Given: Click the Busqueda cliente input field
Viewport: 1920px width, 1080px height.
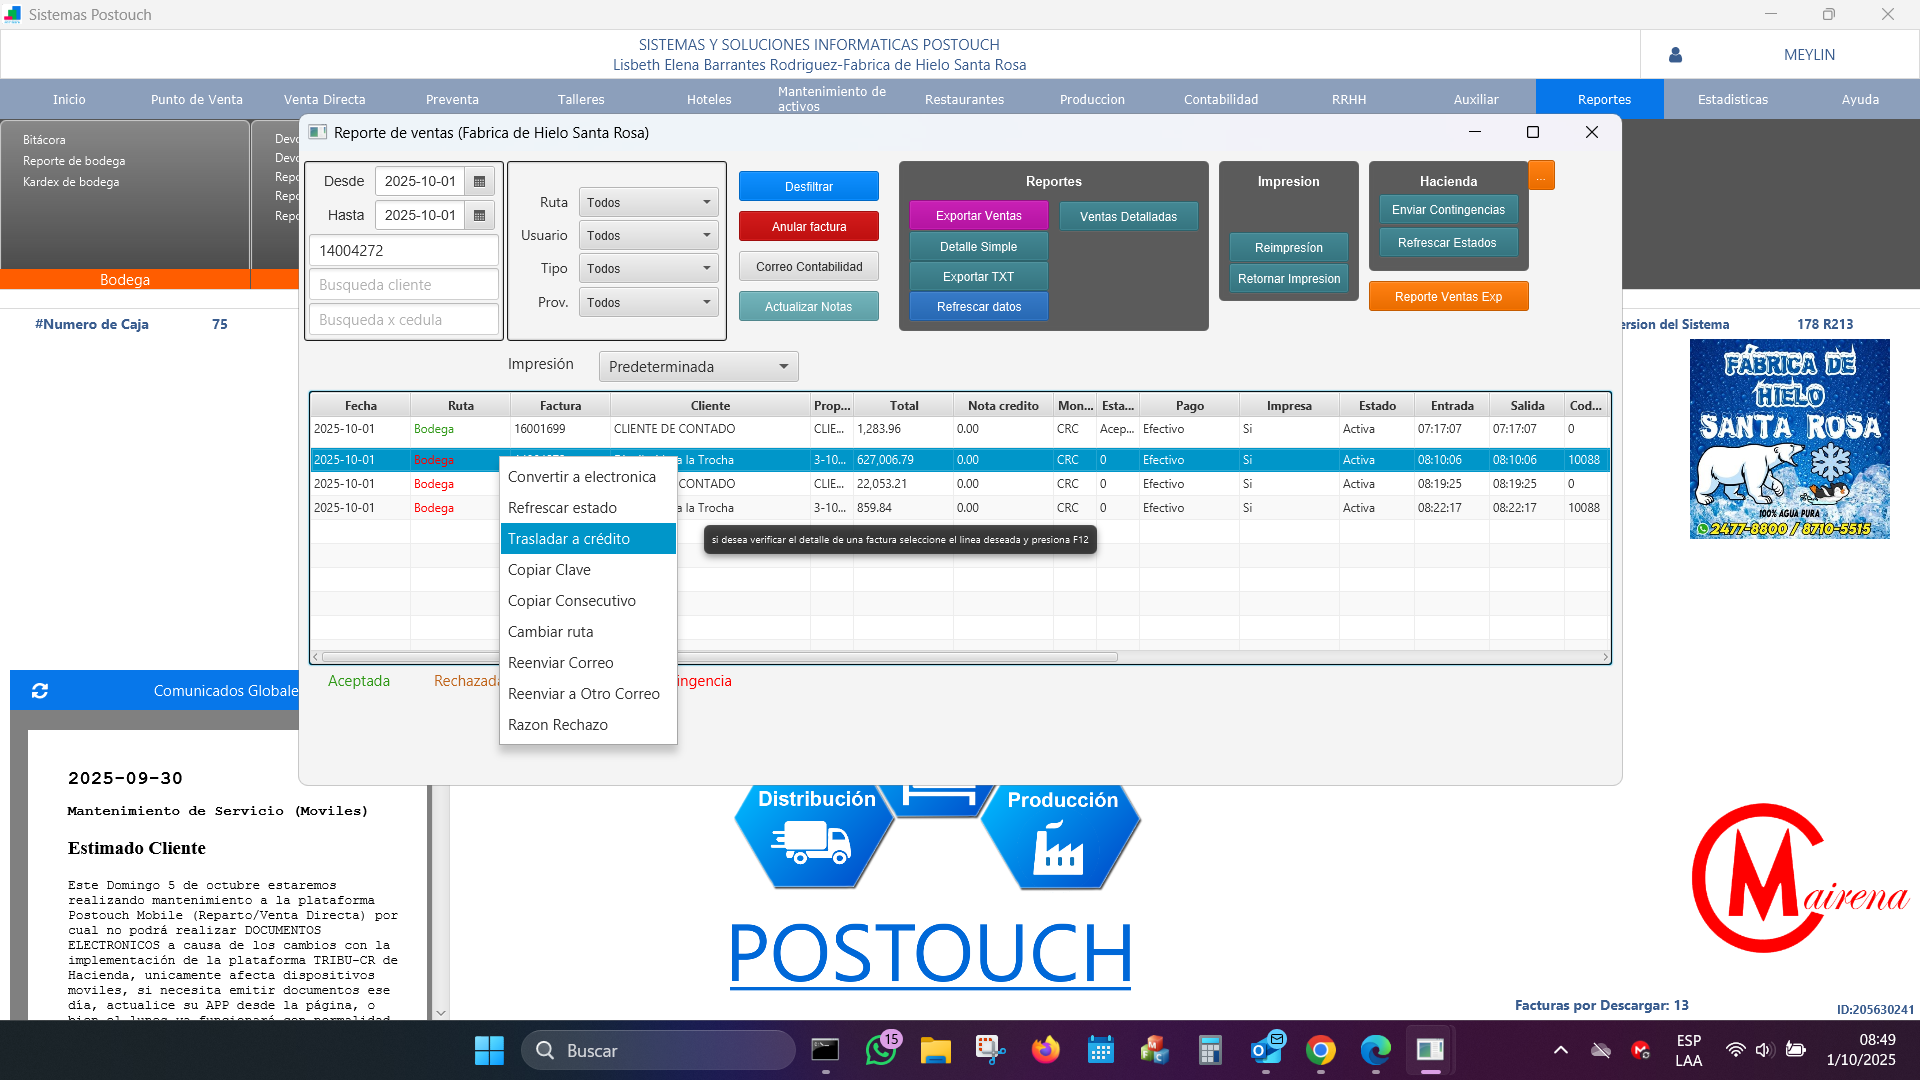Looking at the screenshot, I should click(403, 285).
